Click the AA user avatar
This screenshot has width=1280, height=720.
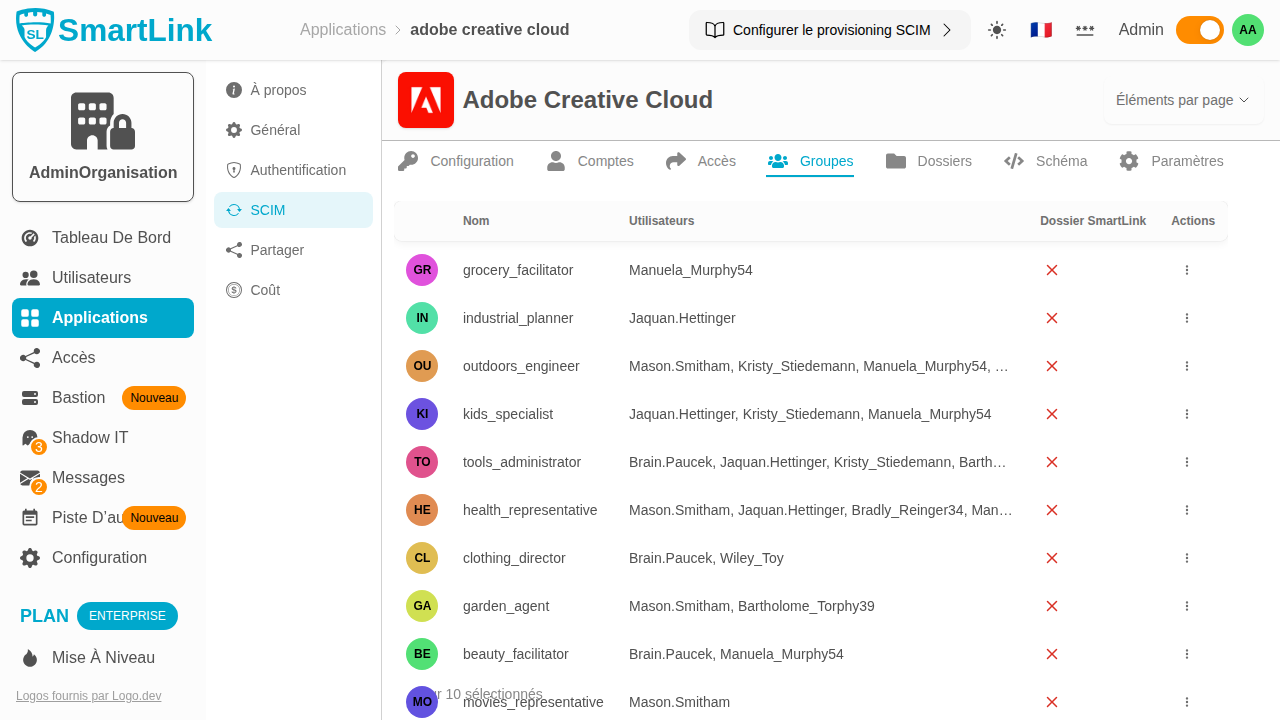point(1248,30)
